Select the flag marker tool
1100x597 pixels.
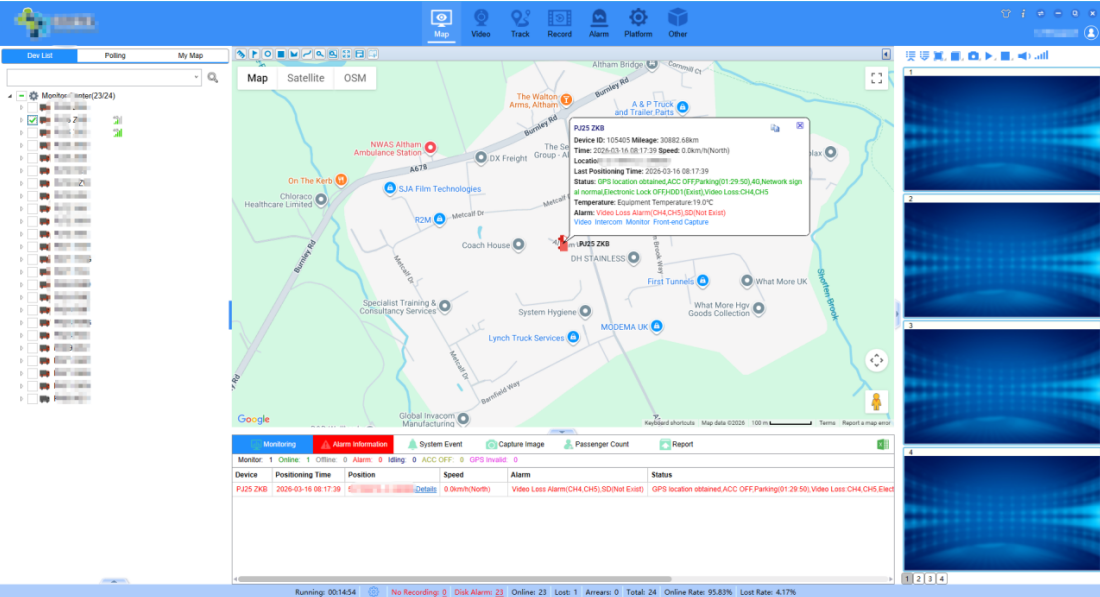[x=255, y=54]
